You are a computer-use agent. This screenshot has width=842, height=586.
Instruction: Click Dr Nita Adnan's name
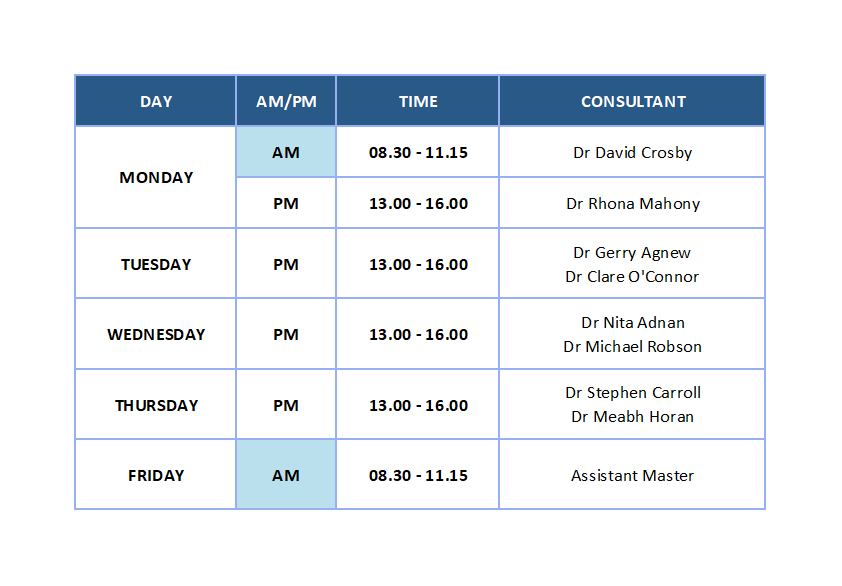coord(633,323)
